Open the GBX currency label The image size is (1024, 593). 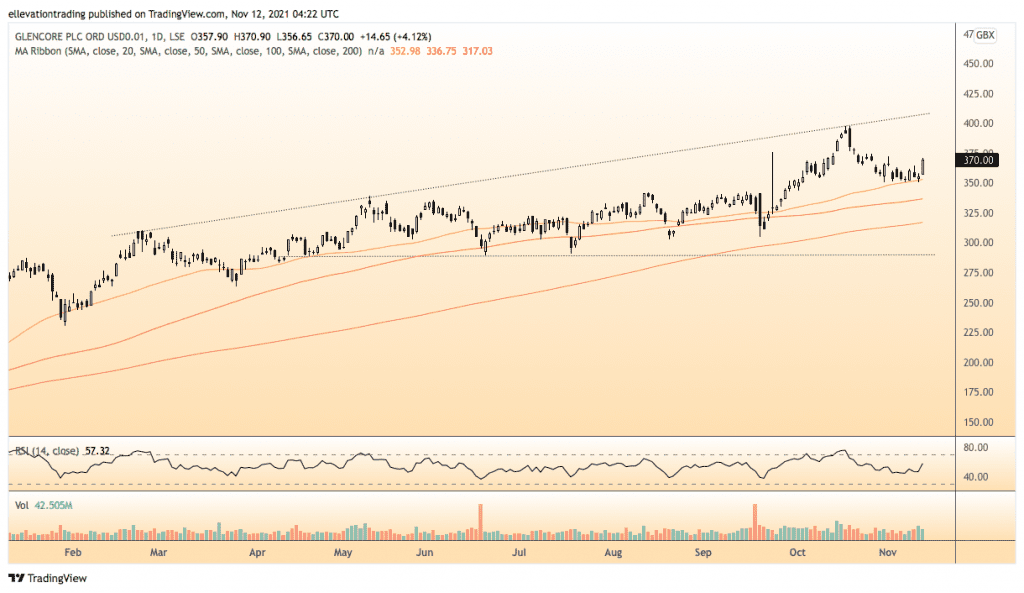pos(985,35)
